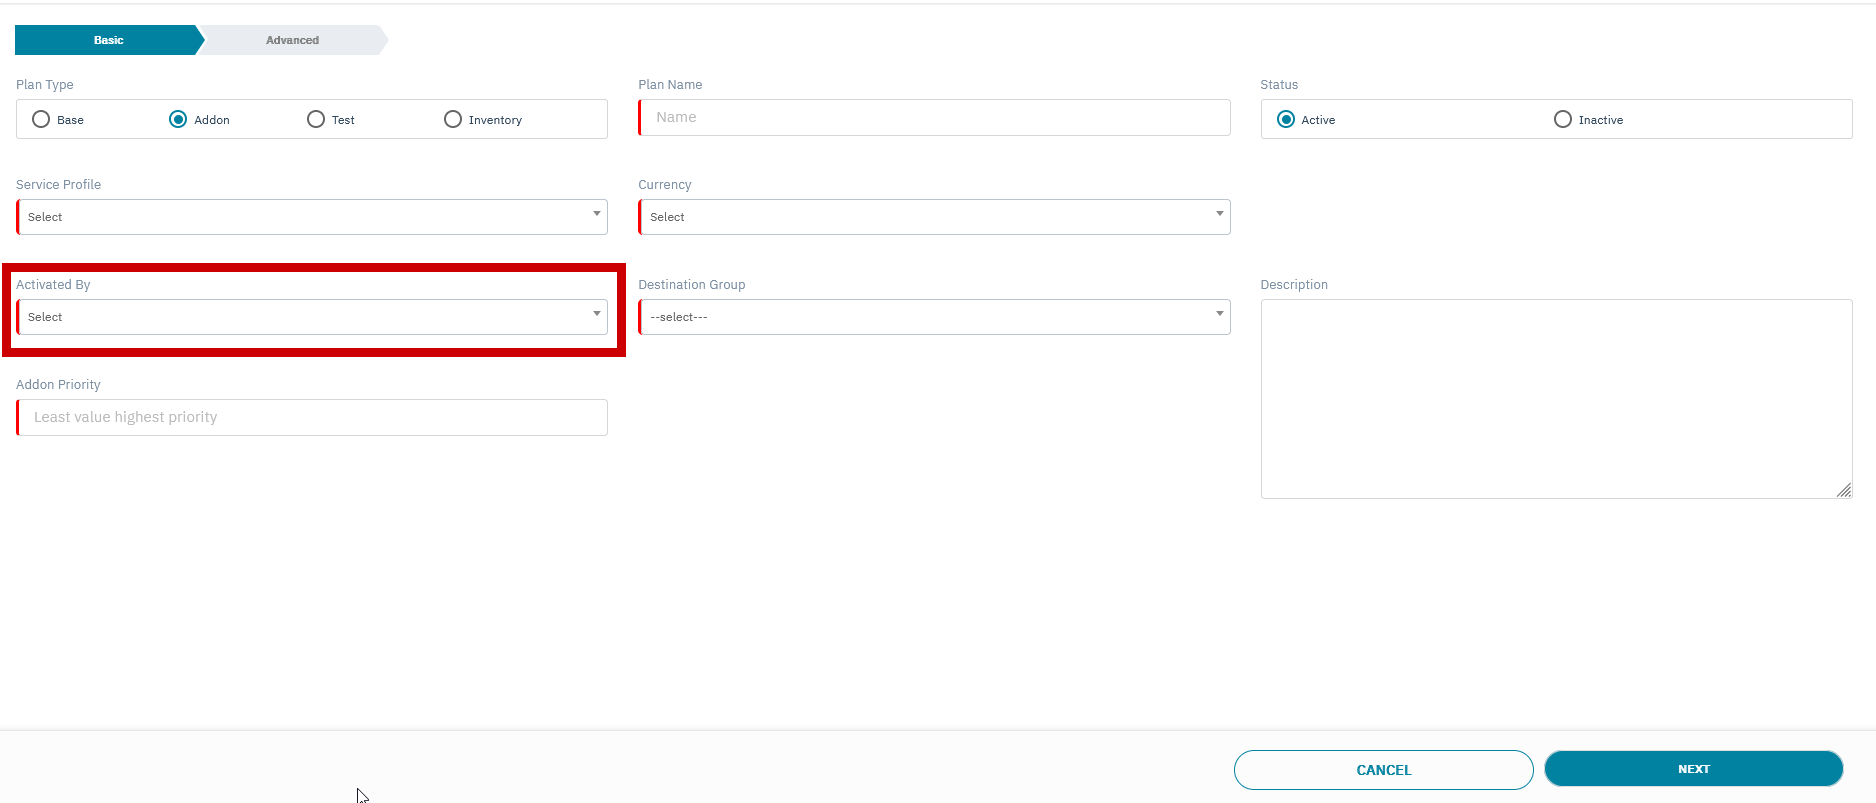The image size is (1876, 803).
Task: Open the Activated By dropdown
Action: 311,317
